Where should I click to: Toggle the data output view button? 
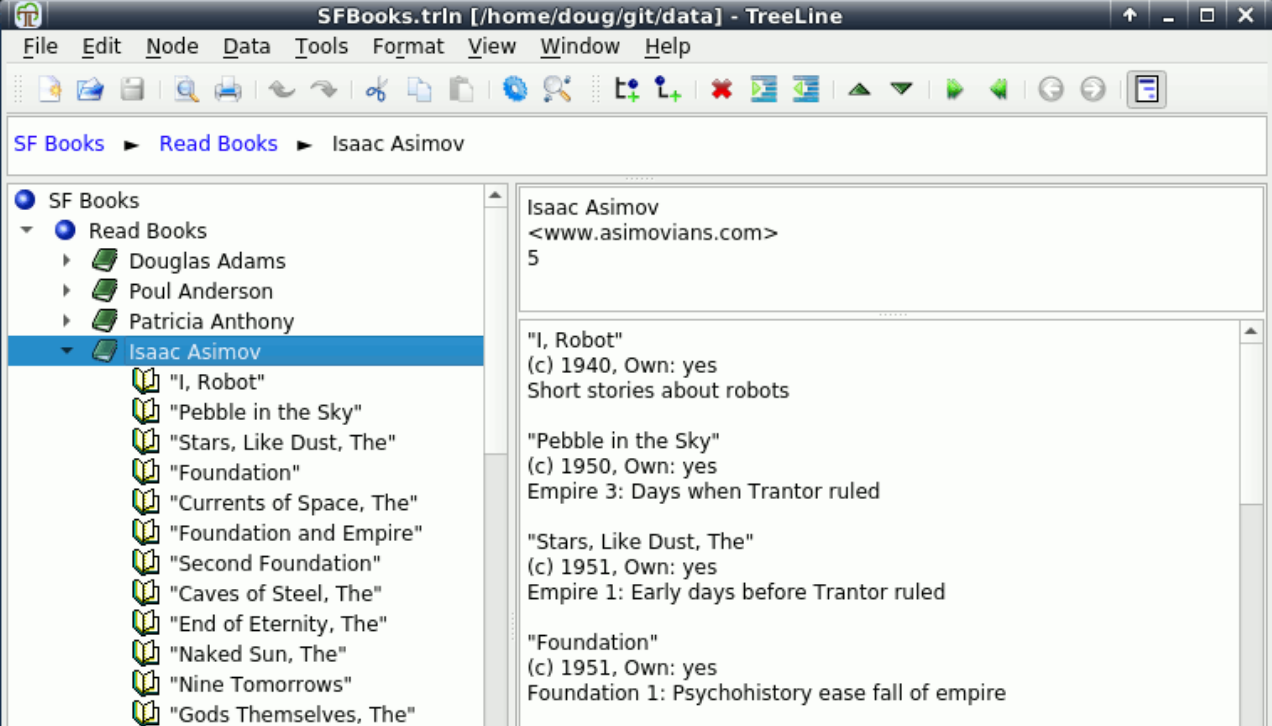click(x=1146, y=90)
